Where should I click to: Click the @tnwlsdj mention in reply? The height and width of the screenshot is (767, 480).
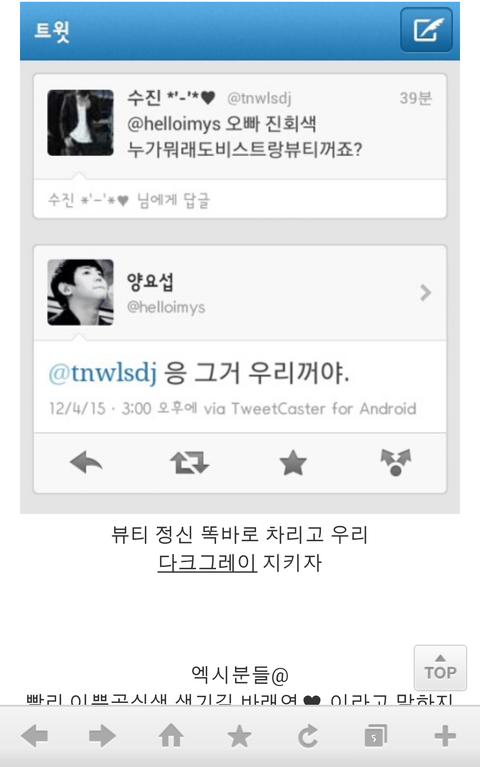[103, 374]
